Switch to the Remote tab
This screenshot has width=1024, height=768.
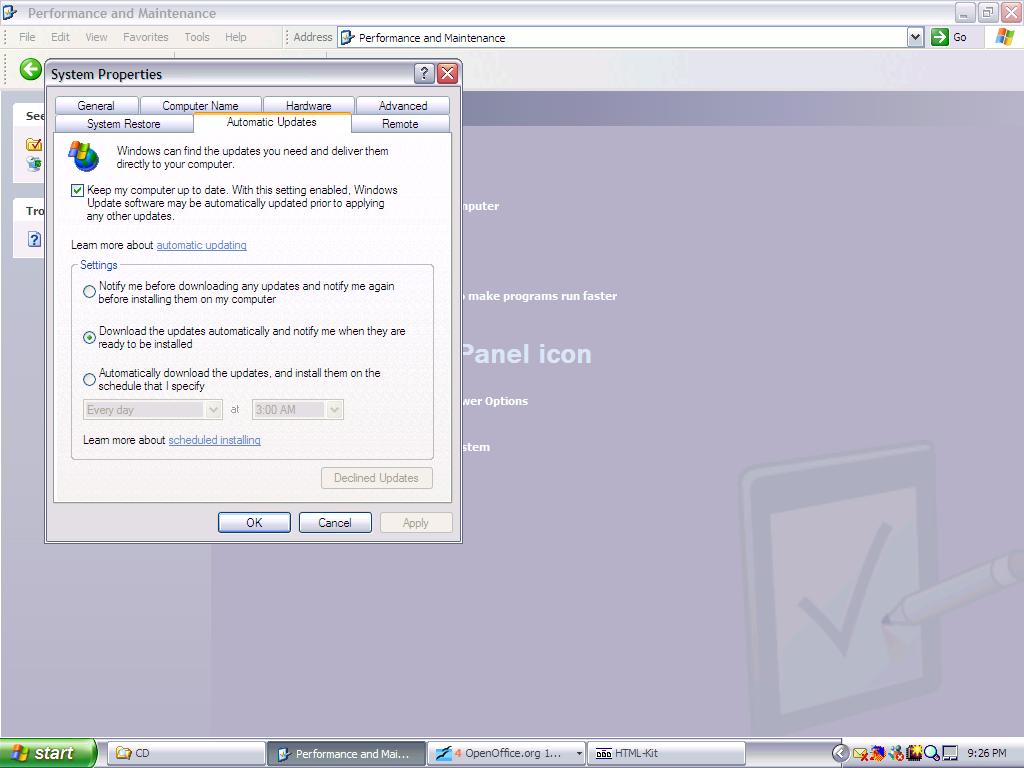coord(400,123)
